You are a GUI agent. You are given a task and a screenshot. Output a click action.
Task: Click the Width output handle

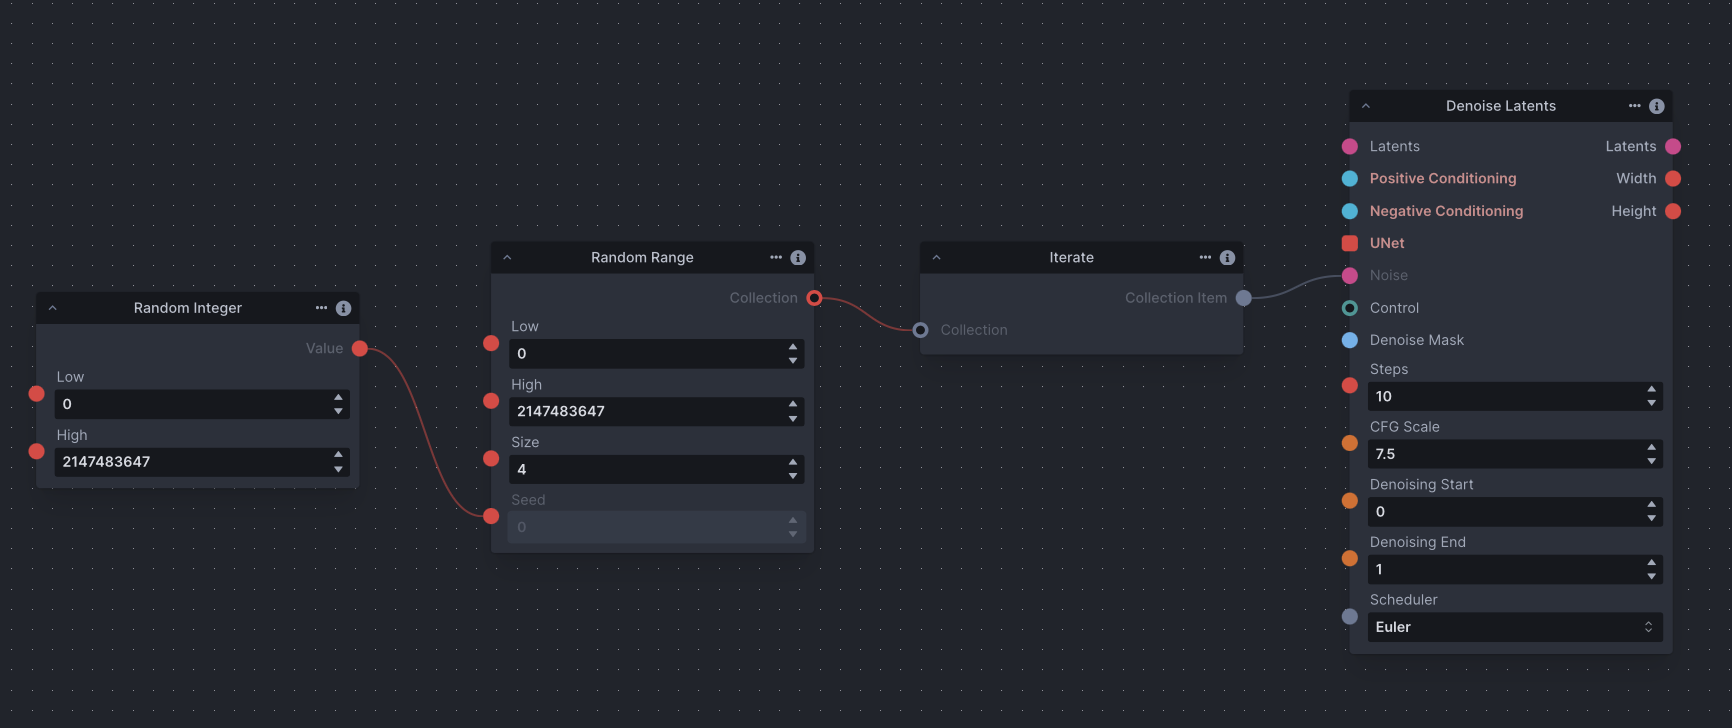point(1673,178)
